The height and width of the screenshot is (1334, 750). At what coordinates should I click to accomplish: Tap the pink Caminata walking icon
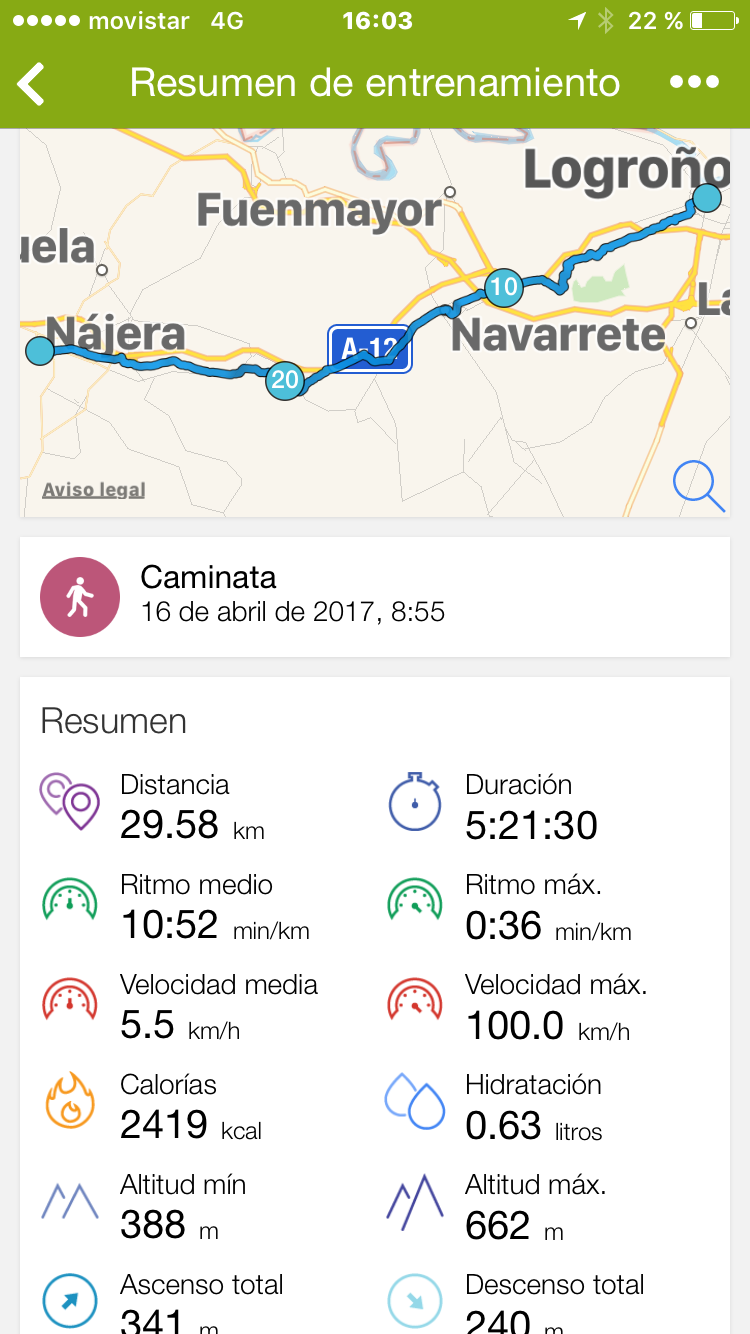[80, 597]
